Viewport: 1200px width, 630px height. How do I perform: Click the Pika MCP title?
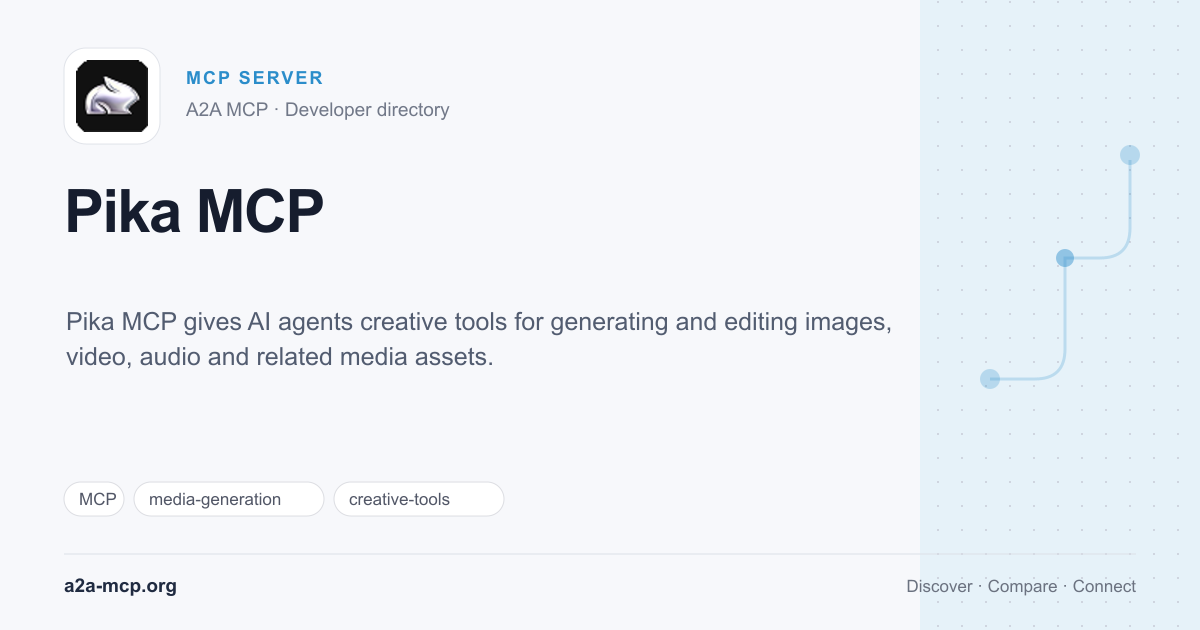pyautogui.click(x=195, y=212)
